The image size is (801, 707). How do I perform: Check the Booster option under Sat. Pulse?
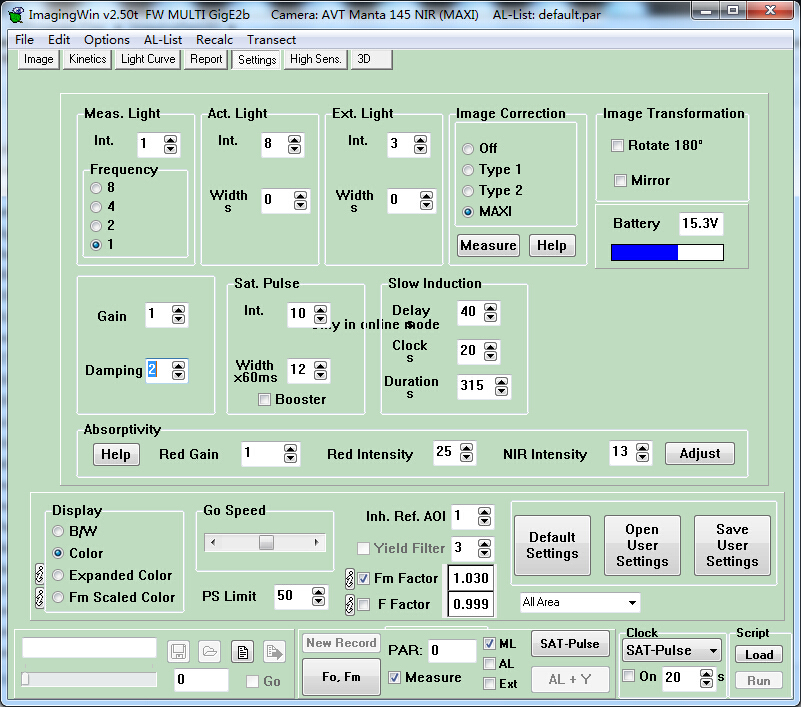(x=265, y=400)
